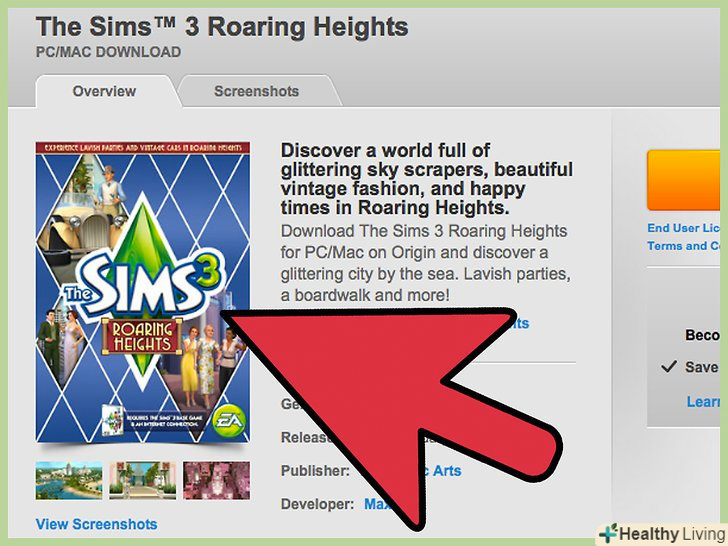Screen dimensions: 728x546
Task: Click the View Screenshots link
Action: 97,524
